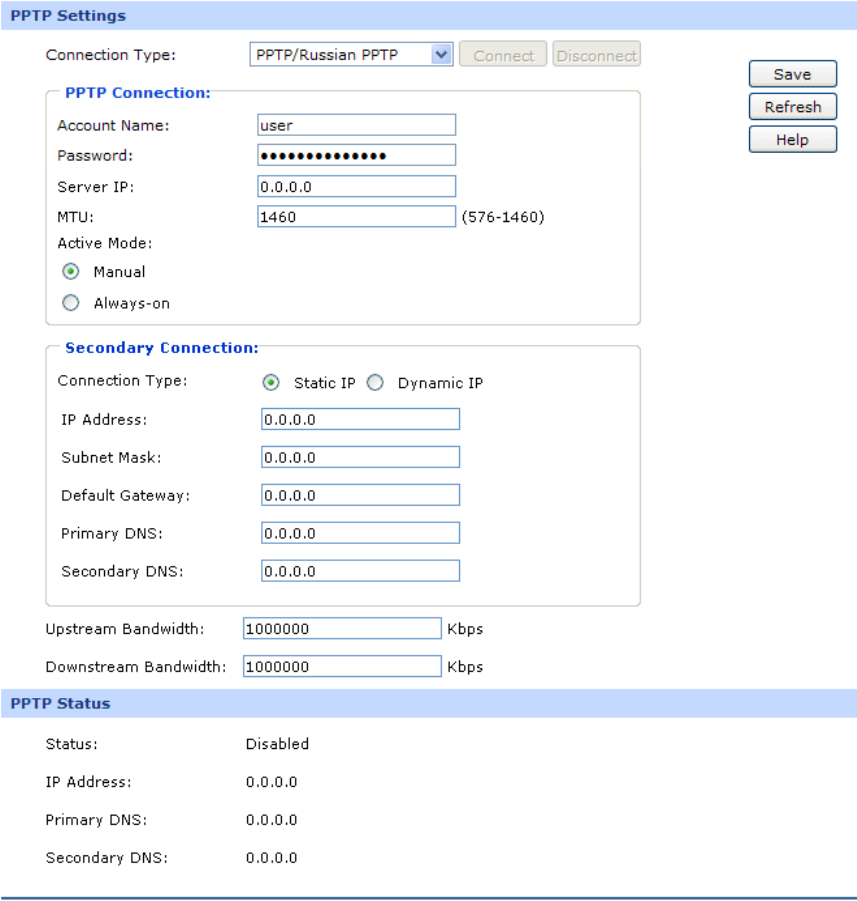Select Always-on active mode radio button
857x901 pixels.
point(71,303)
